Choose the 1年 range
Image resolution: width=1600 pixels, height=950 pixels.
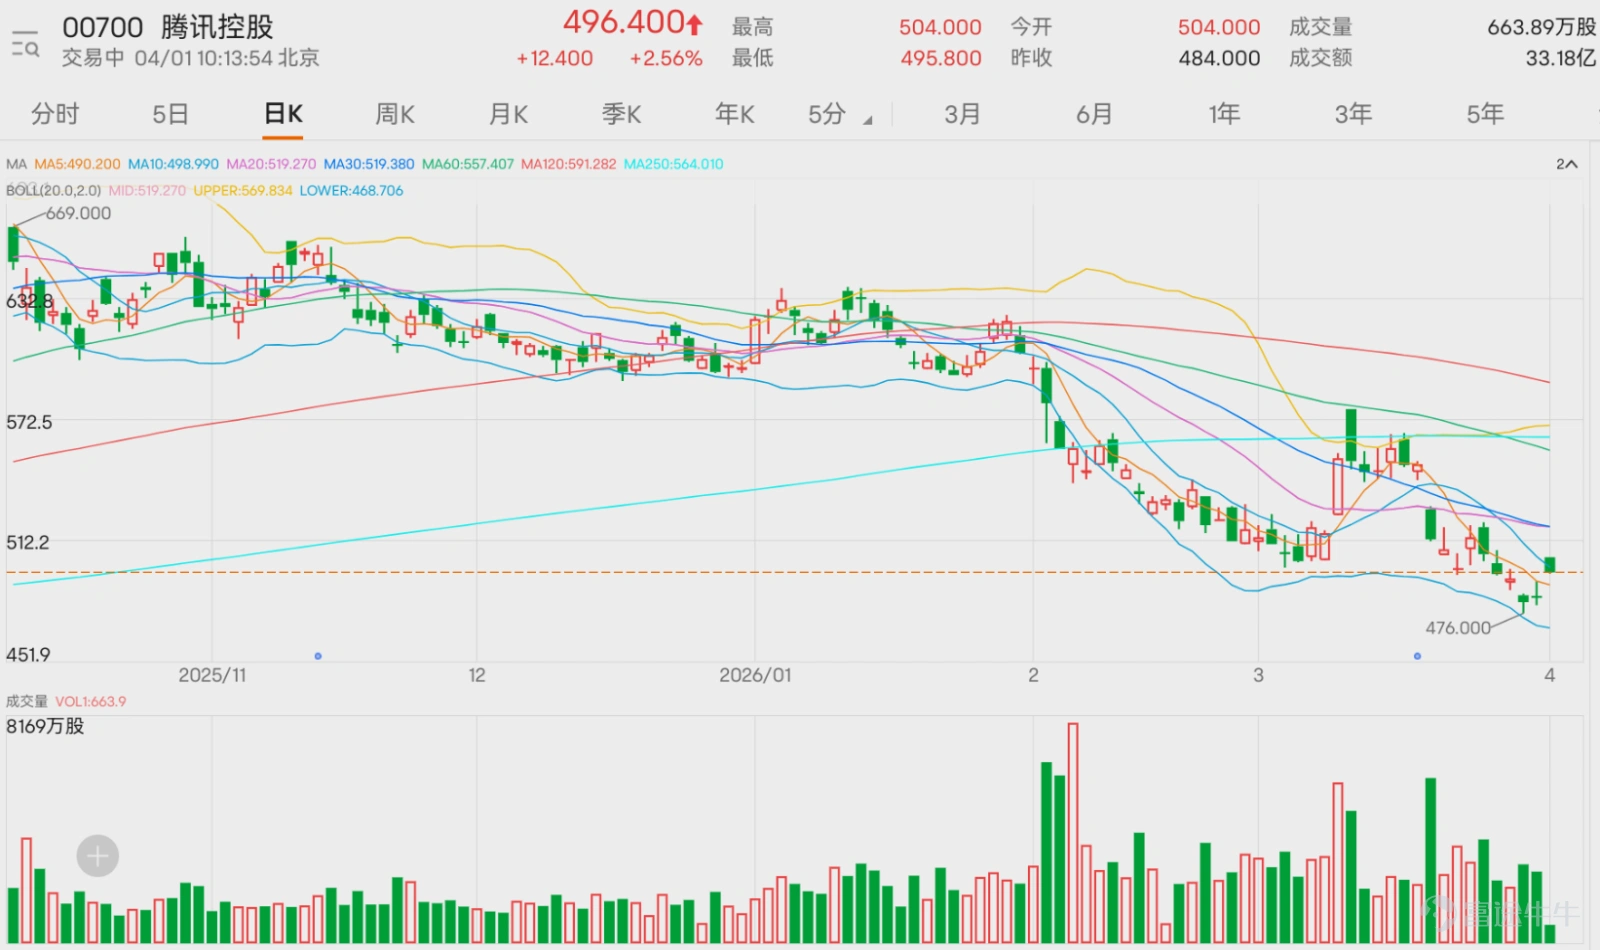point(1224,114)
